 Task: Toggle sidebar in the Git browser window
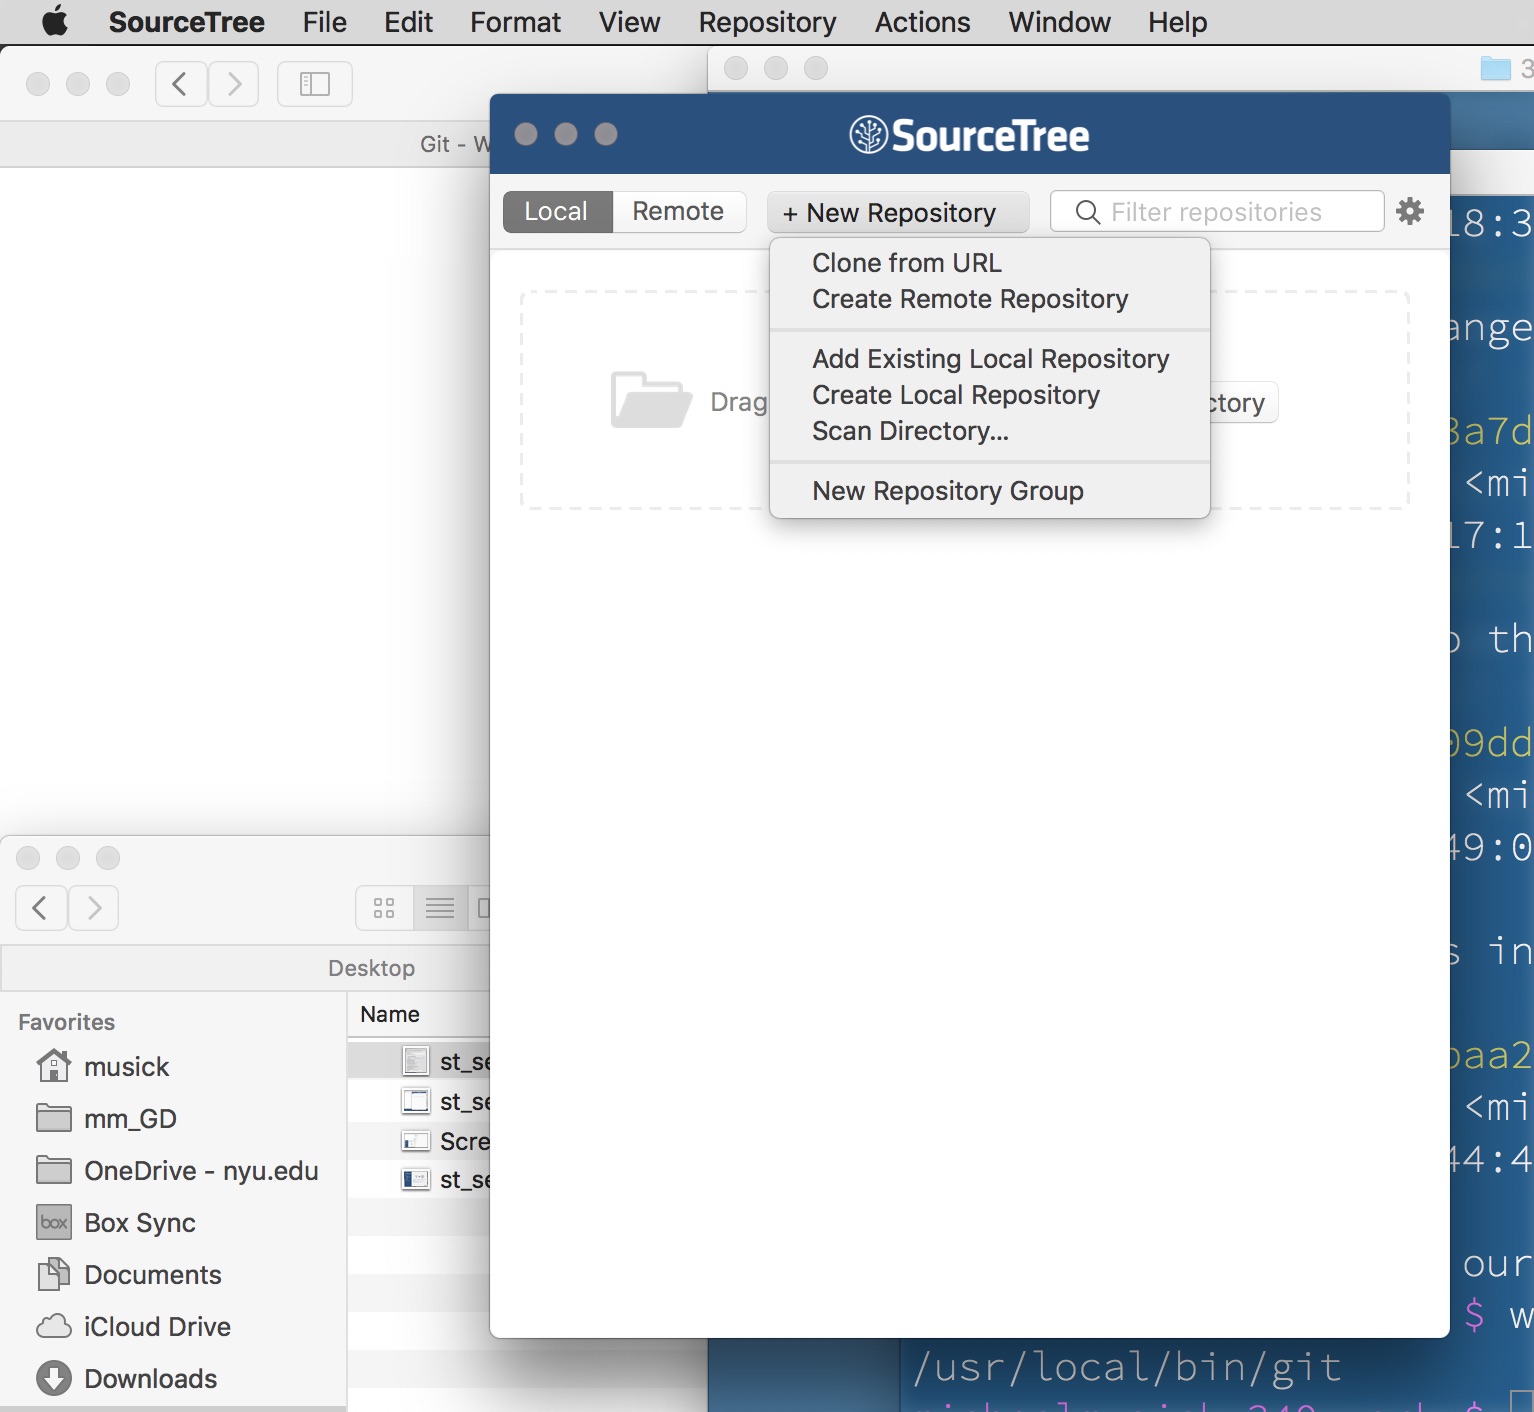pos(315,84)
